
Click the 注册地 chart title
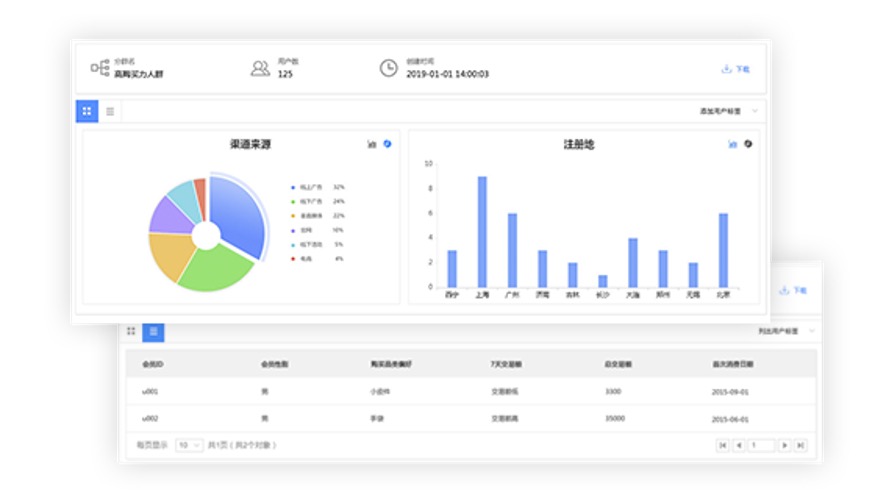pyautogui.click(x=578, y=144)
